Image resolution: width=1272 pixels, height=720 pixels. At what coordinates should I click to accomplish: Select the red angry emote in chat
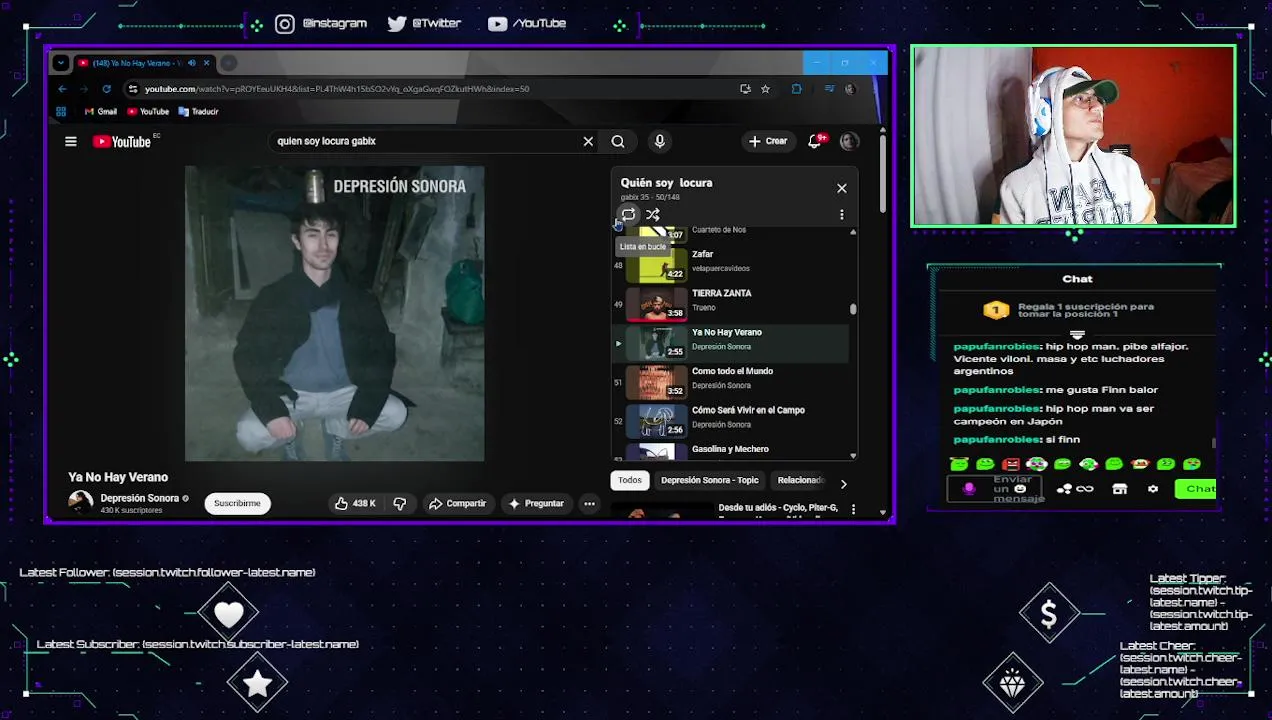point(1011,464)
